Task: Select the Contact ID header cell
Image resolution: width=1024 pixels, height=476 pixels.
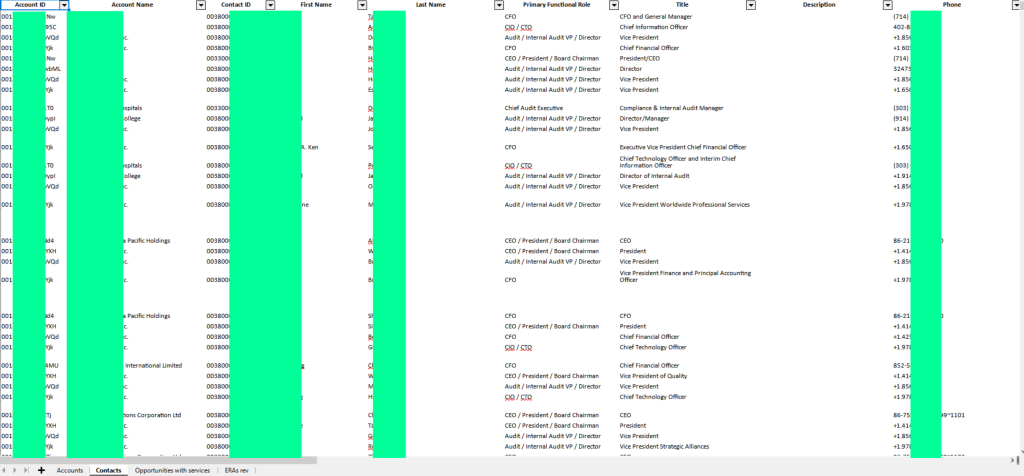Action: (x=236, y=5)
